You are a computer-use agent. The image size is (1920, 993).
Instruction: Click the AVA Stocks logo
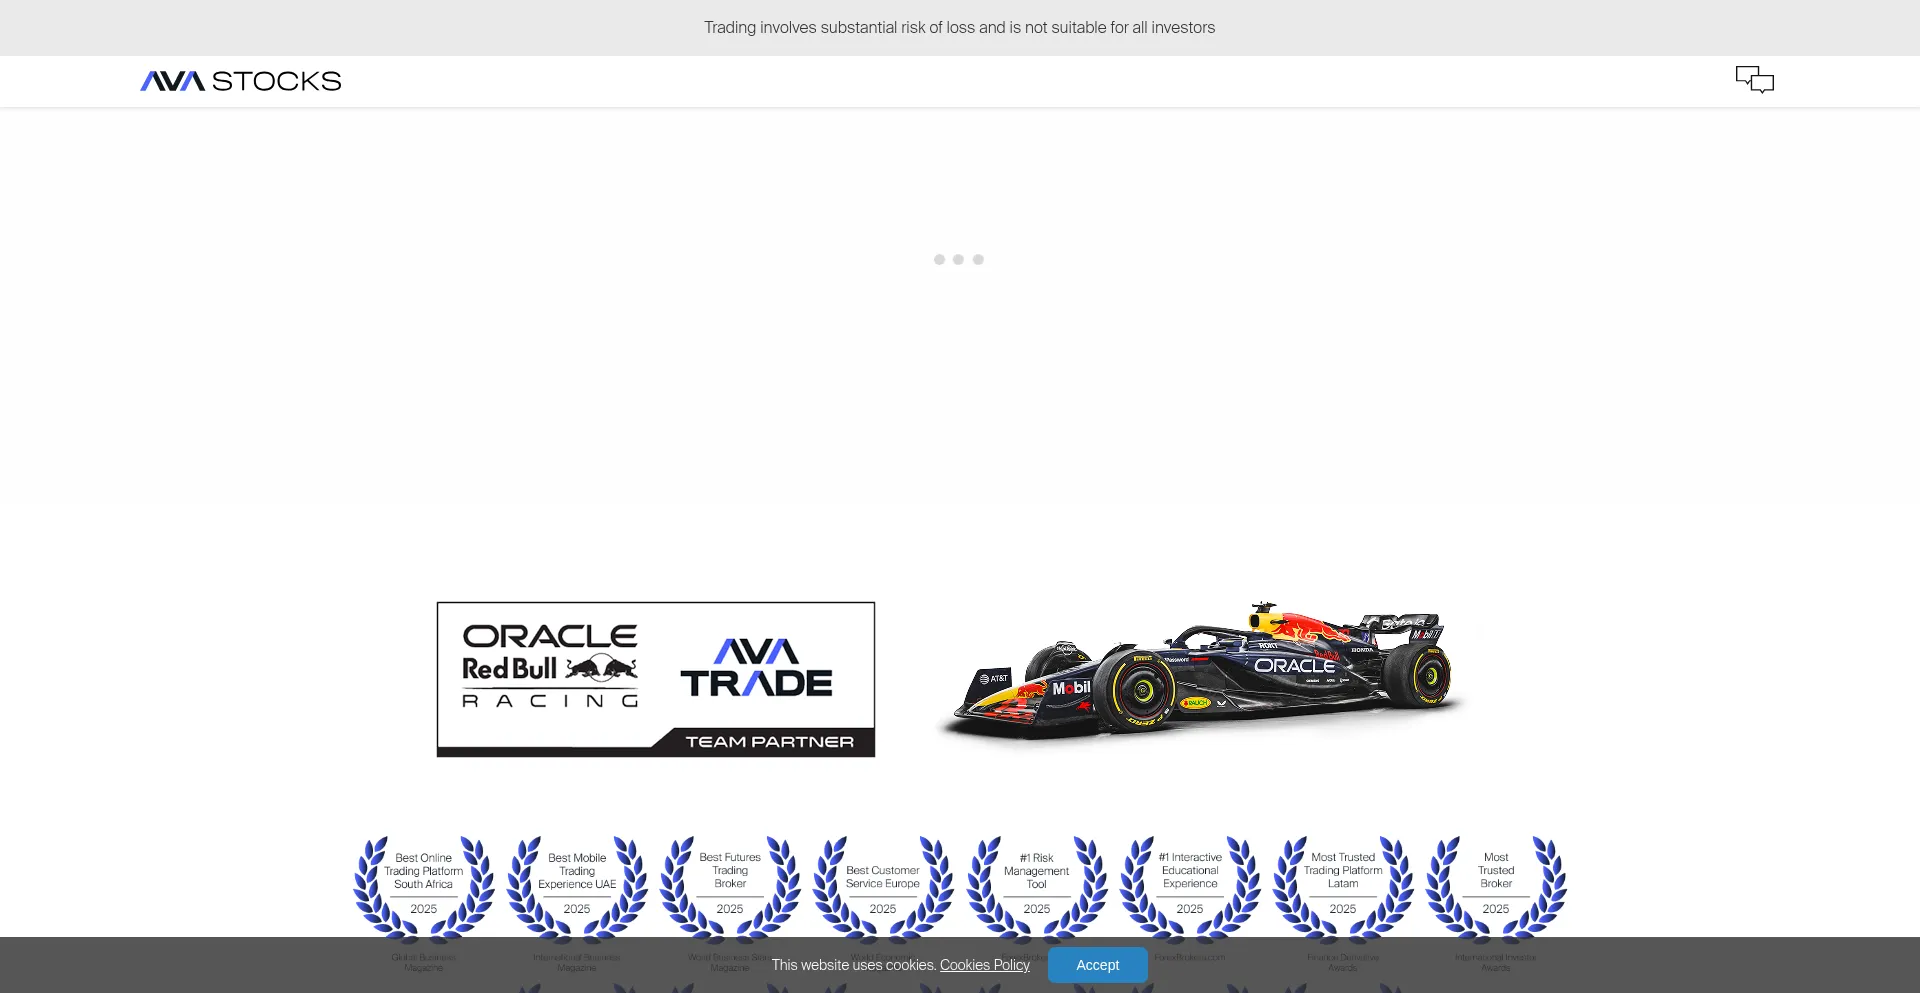241,81
